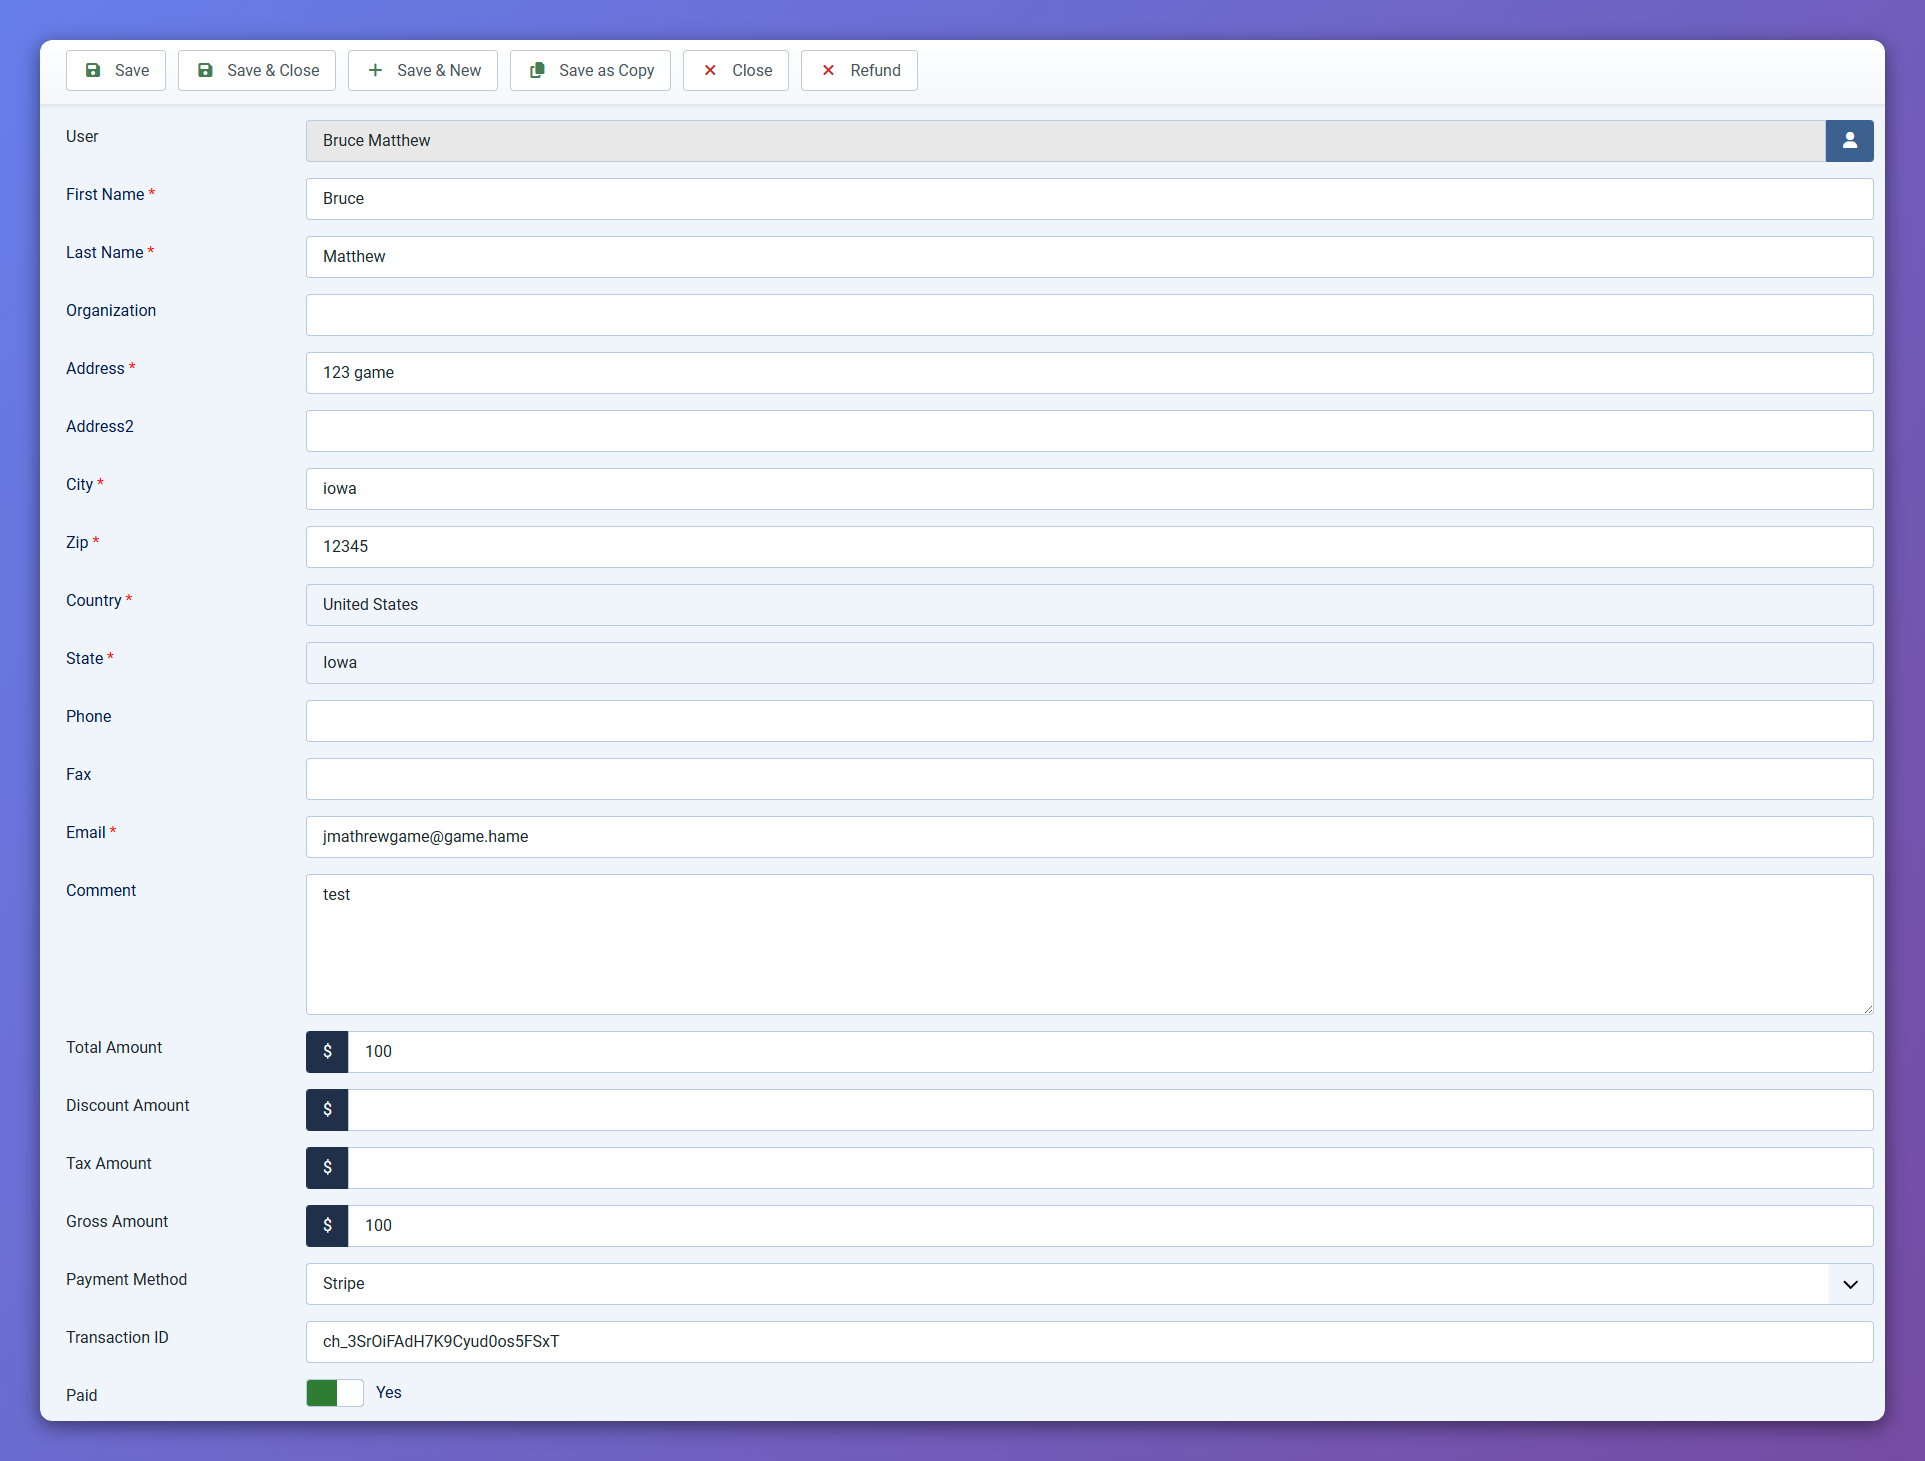The width and height of the screenshot is (1925, 1461).
Task: Expand the Payment Method dropdown arrow
Action: tap(1850, 1284)
